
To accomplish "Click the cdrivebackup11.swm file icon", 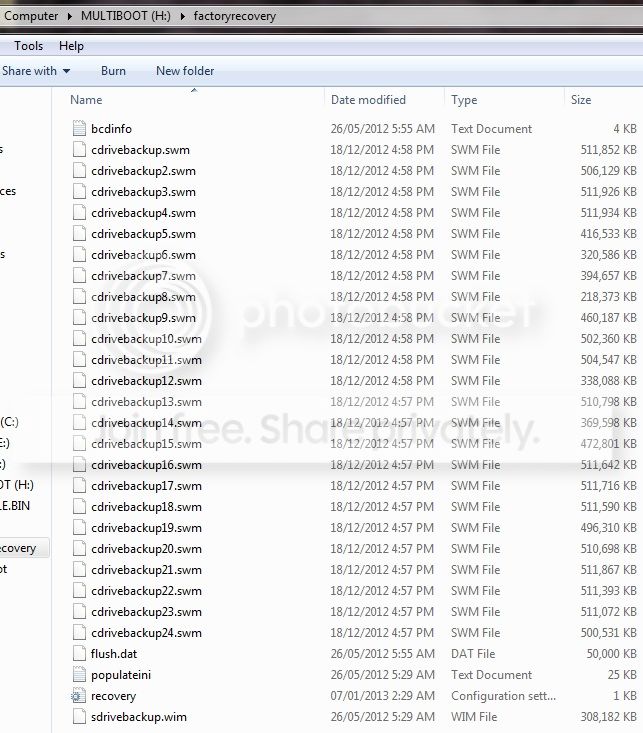I will pyautogui.click(x=79, y=359).
